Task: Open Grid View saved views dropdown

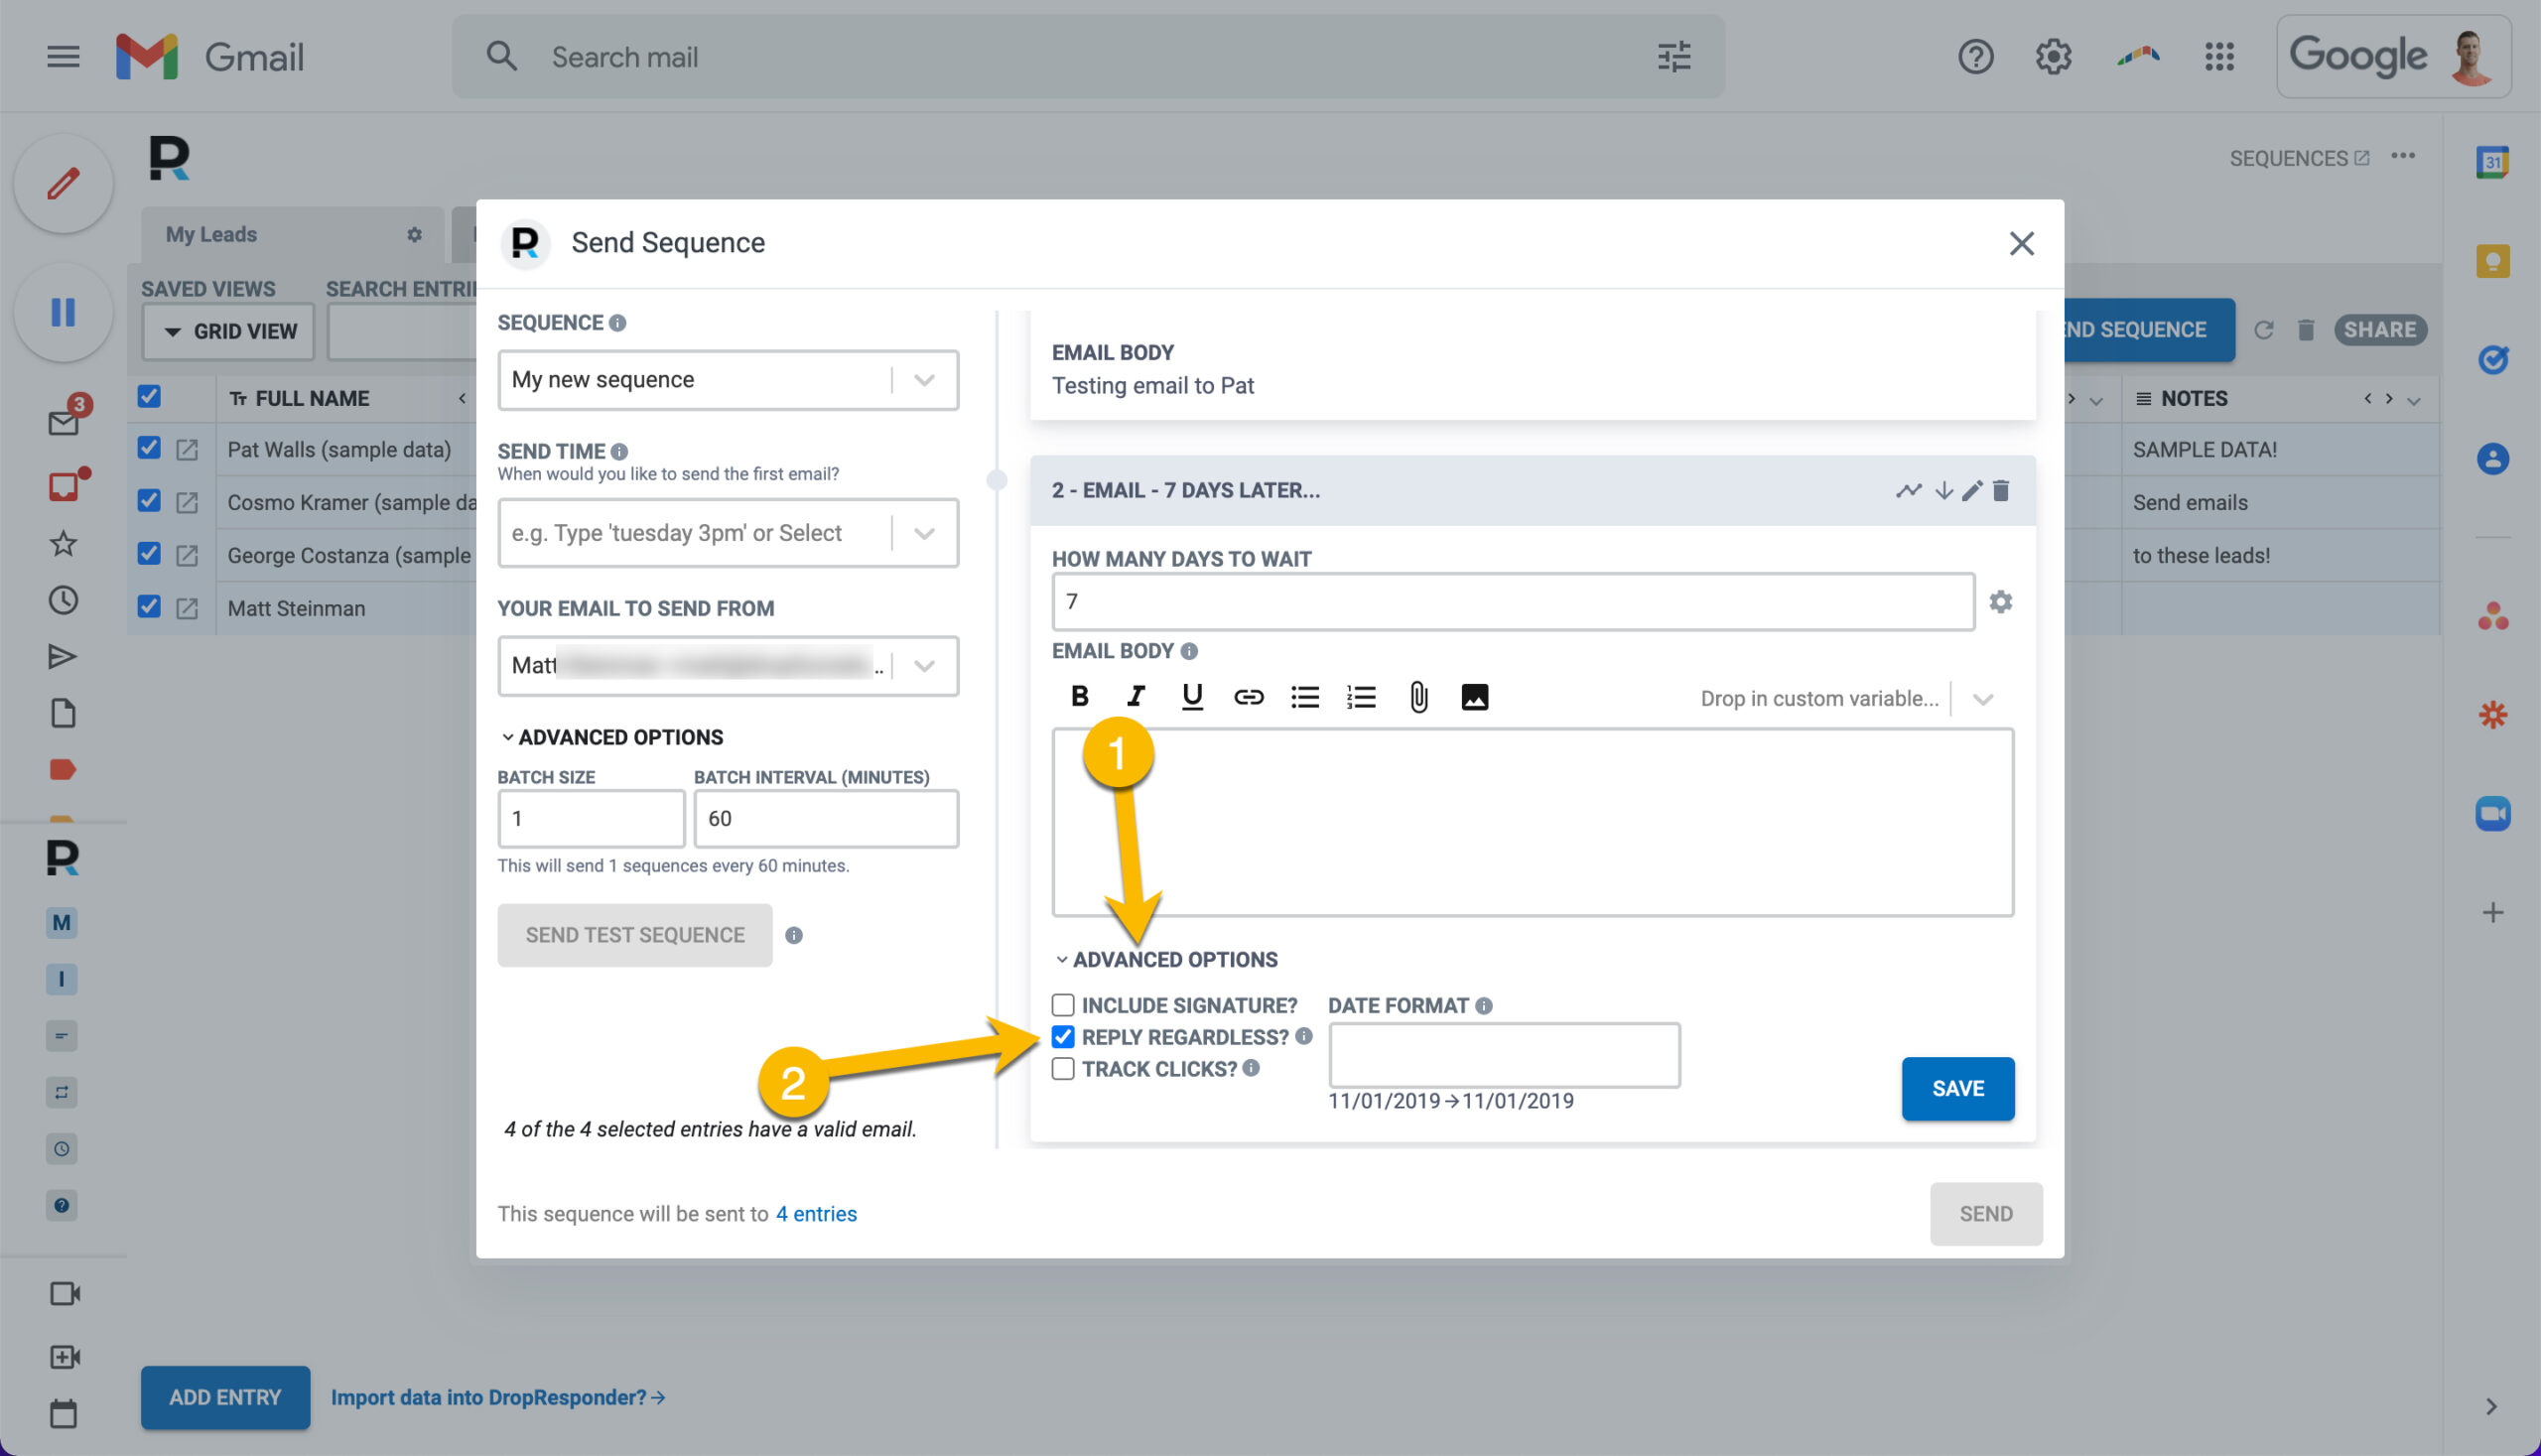Action: point(229,331)
